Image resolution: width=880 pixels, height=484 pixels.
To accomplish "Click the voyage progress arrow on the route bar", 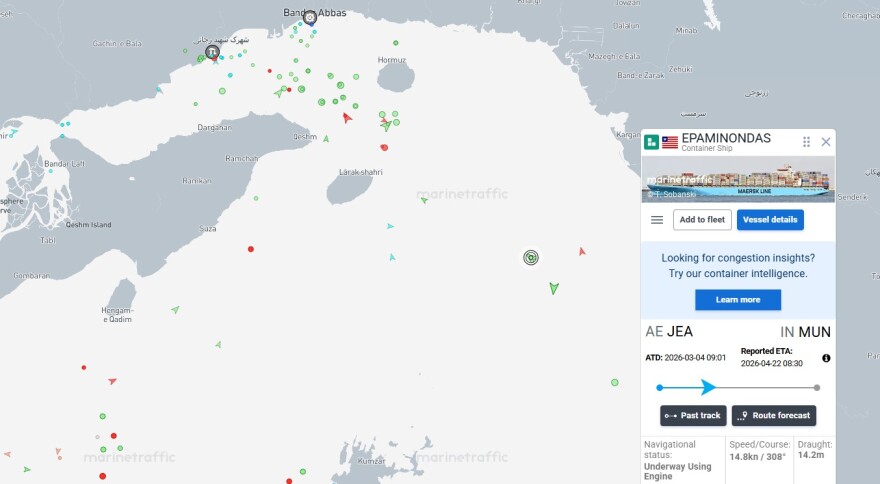I will (x=708, y=387).
